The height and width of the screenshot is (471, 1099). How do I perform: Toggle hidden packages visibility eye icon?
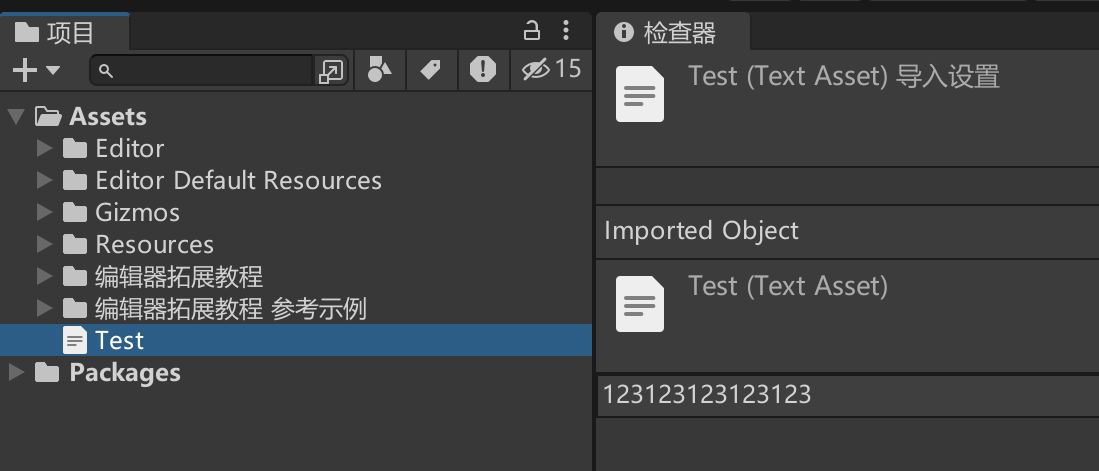[538, 69]
